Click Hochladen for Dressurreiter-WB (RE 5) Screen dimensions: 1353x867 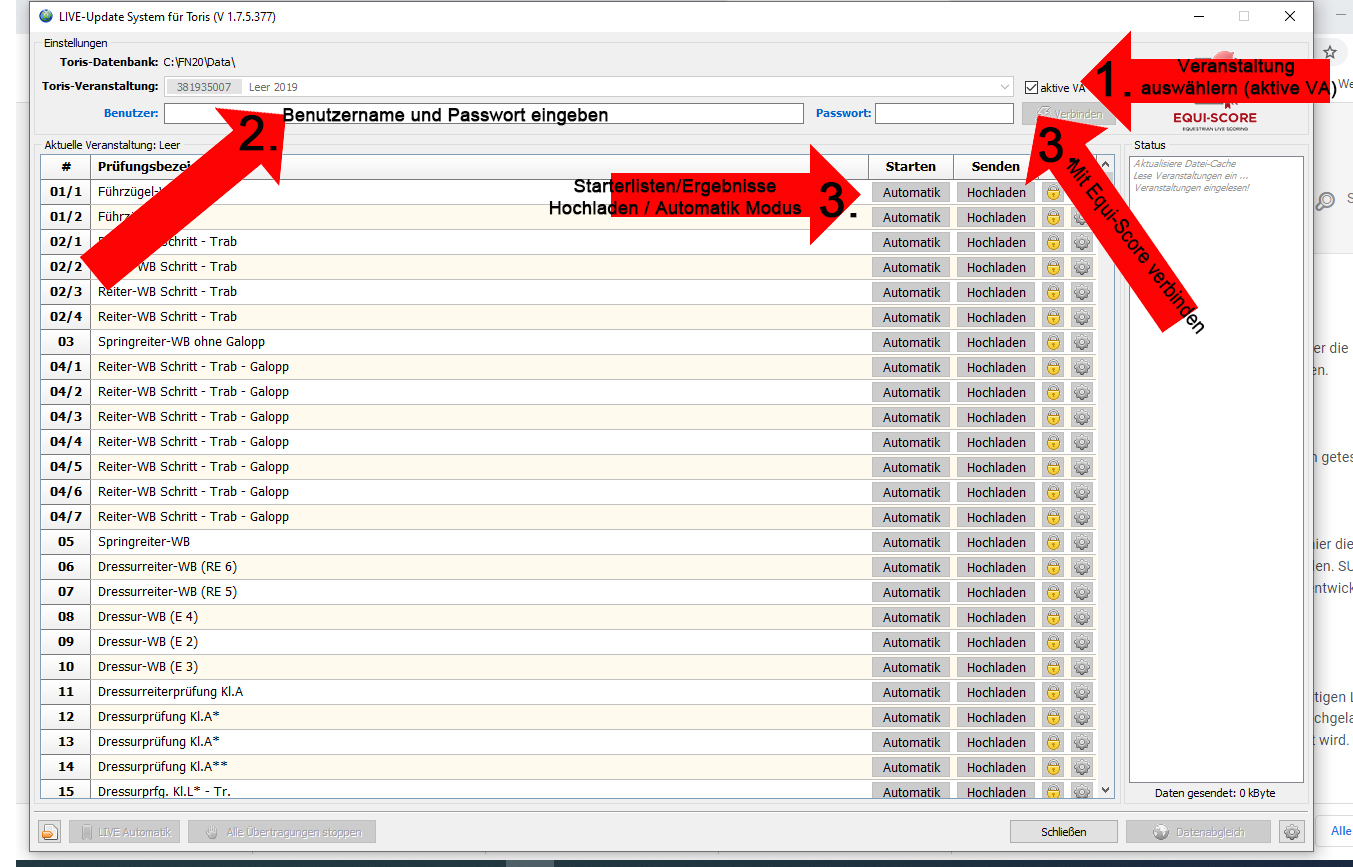click(x=996, y=592)
